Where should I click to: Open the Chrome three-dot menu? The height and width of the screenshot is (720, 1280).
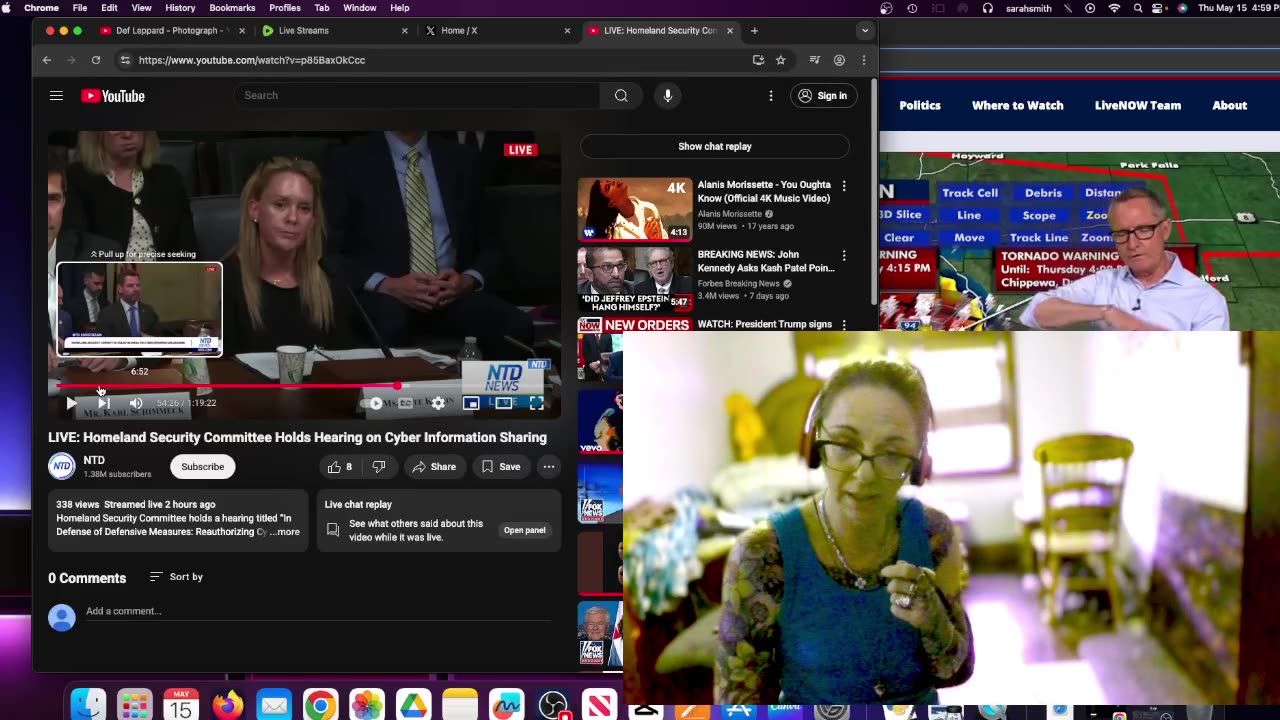(x=864, y=60)
